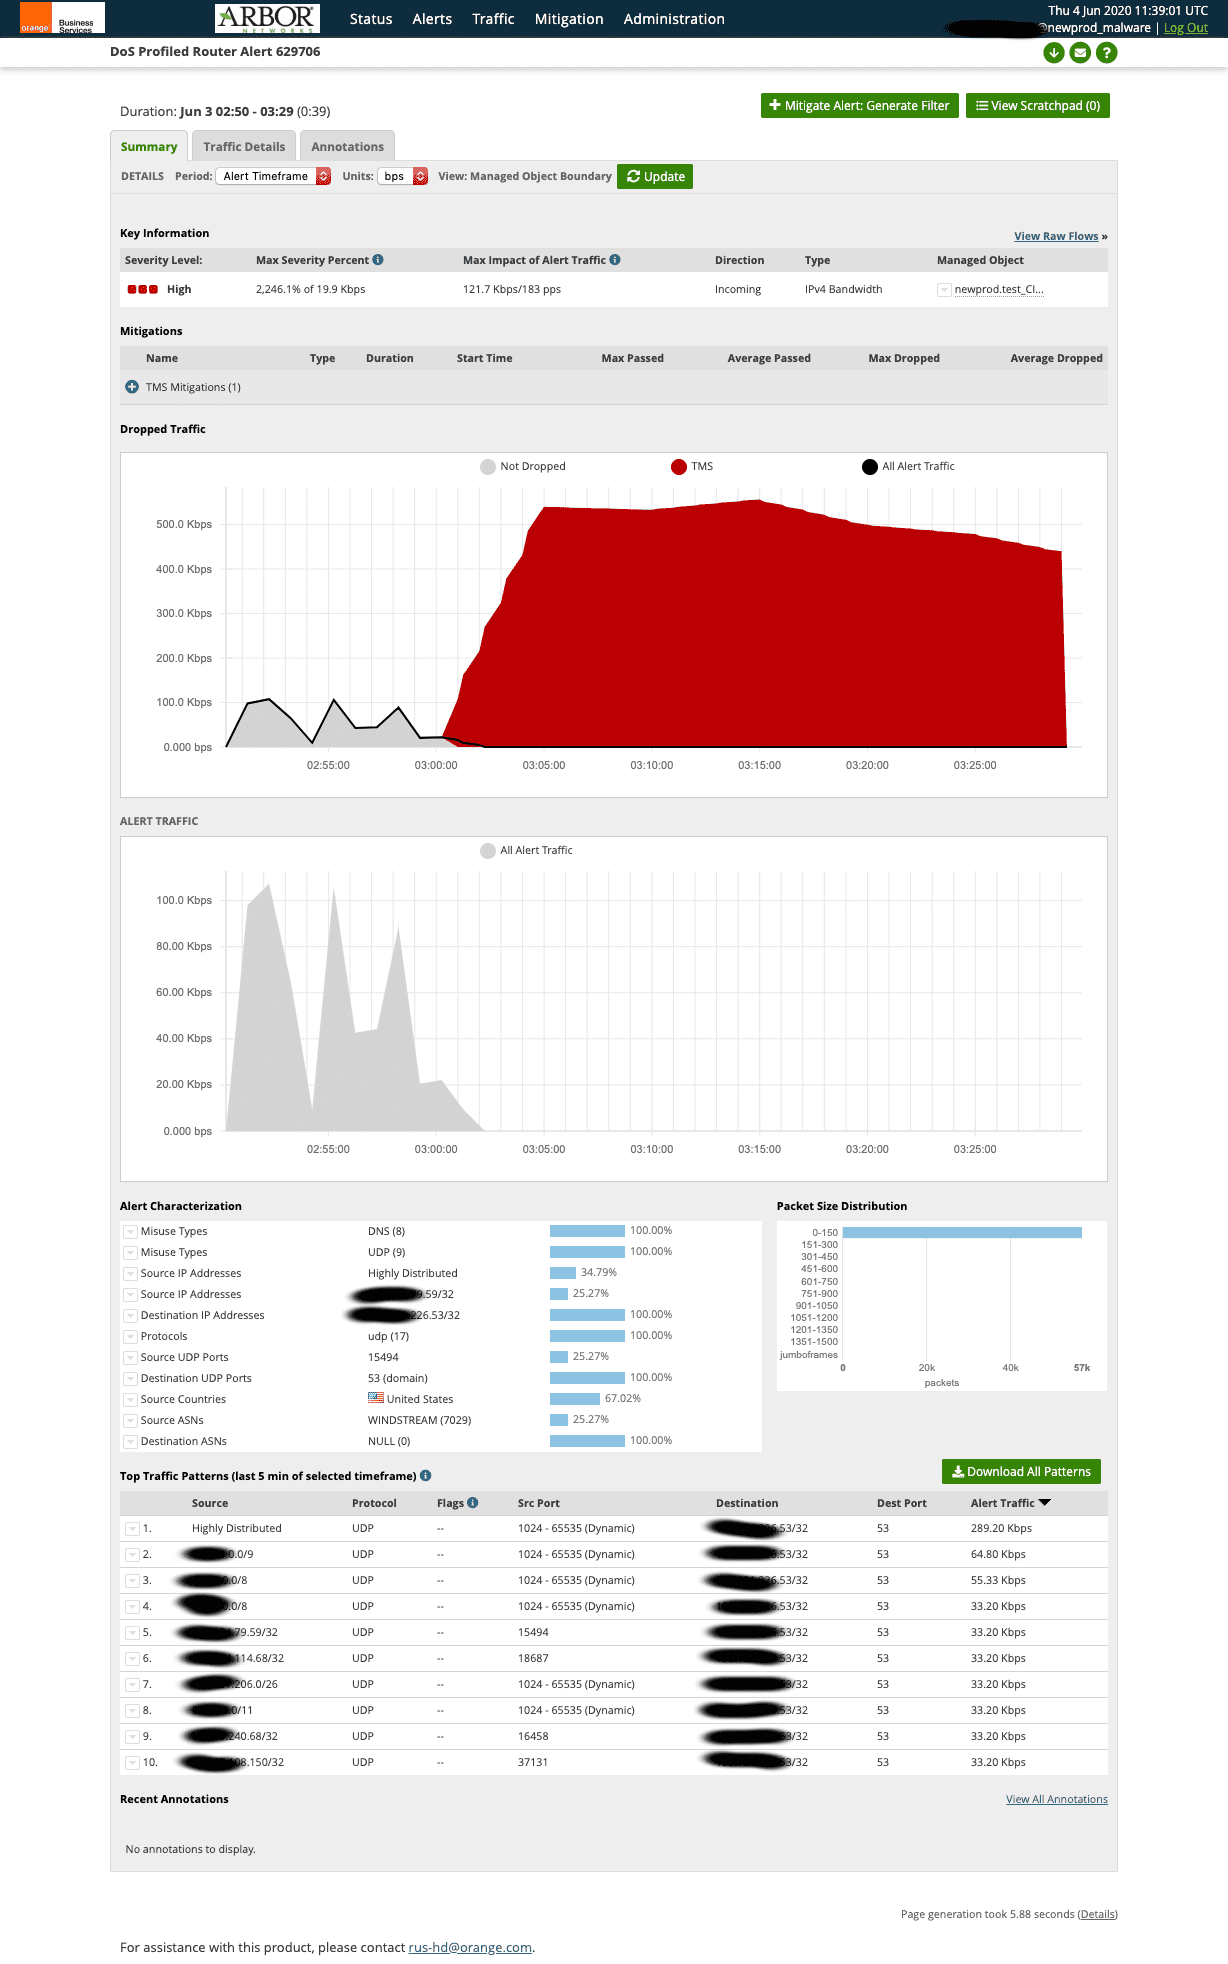The image size is (1228, 1964).
Task: Open the Period Alert Timeframe dropdown
Action: [x=274, y=176]
